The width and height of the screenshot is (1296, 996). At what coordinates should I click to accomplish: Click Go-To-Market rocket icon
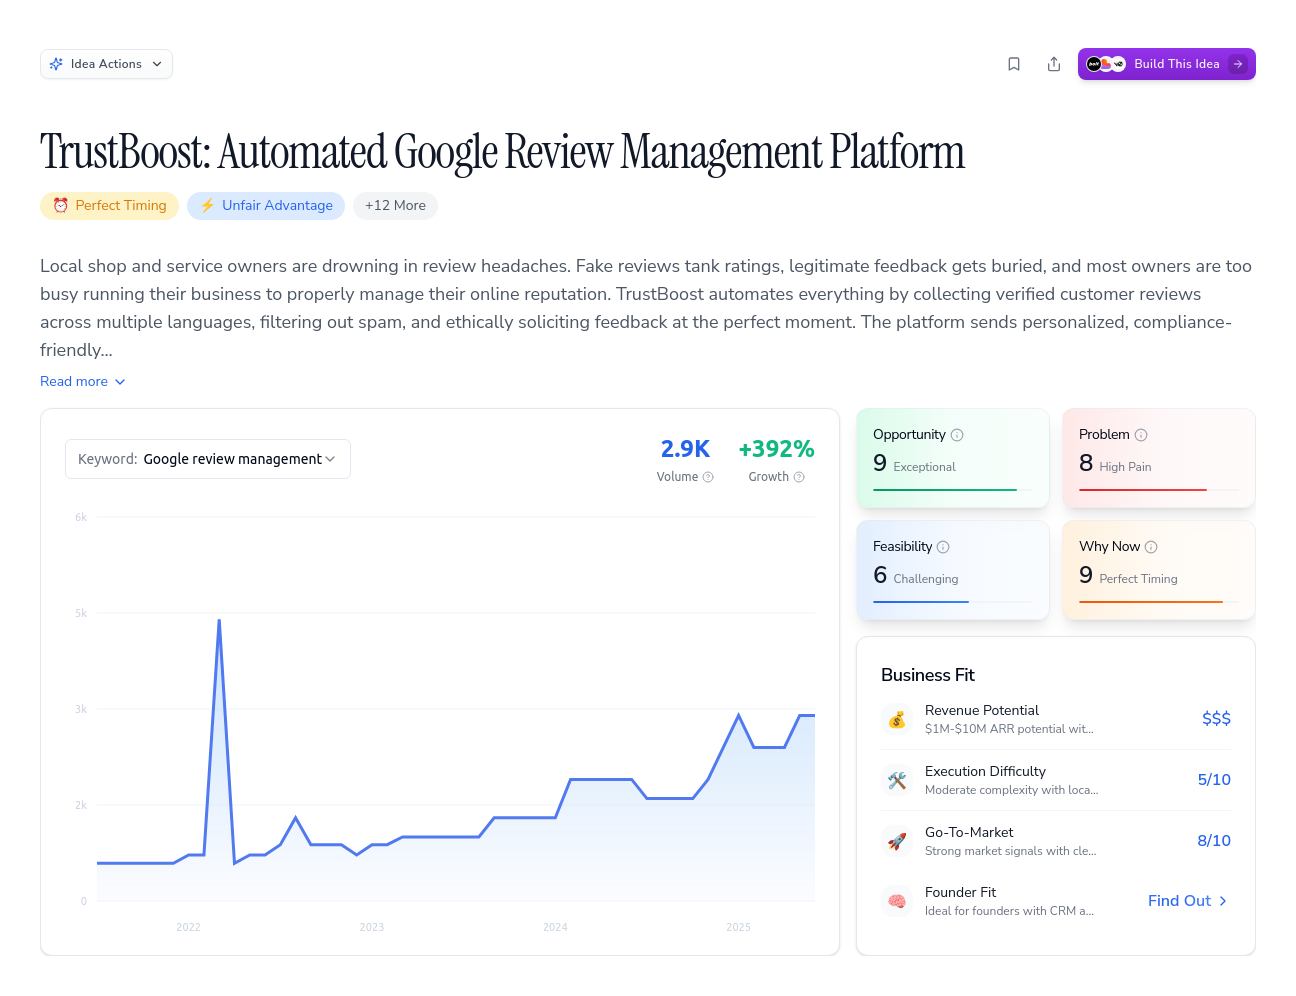click(x=897, y=841)
